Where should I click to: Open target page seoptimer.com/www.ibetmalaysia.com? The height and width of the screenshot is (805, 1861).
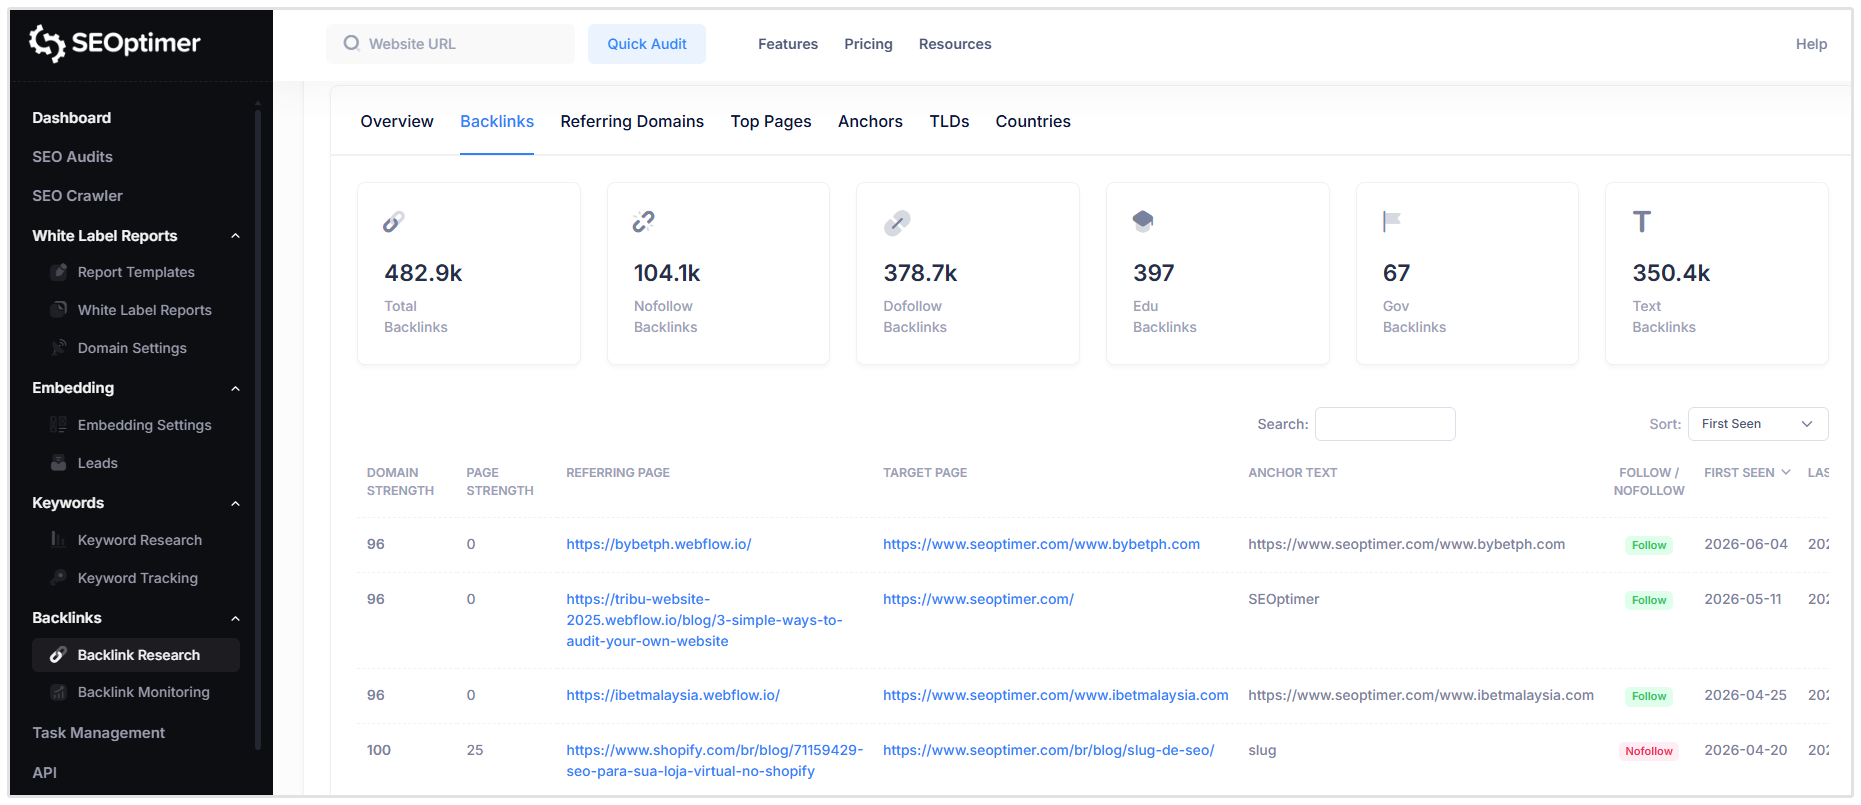coord(1055,695)
